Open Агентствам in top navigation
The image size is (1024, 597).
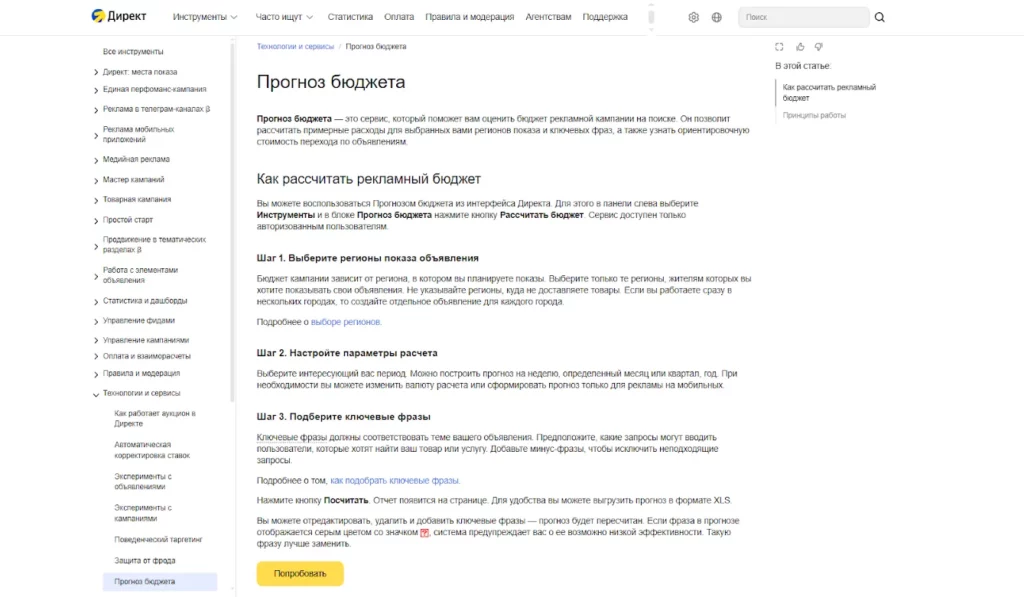(548, 17)
